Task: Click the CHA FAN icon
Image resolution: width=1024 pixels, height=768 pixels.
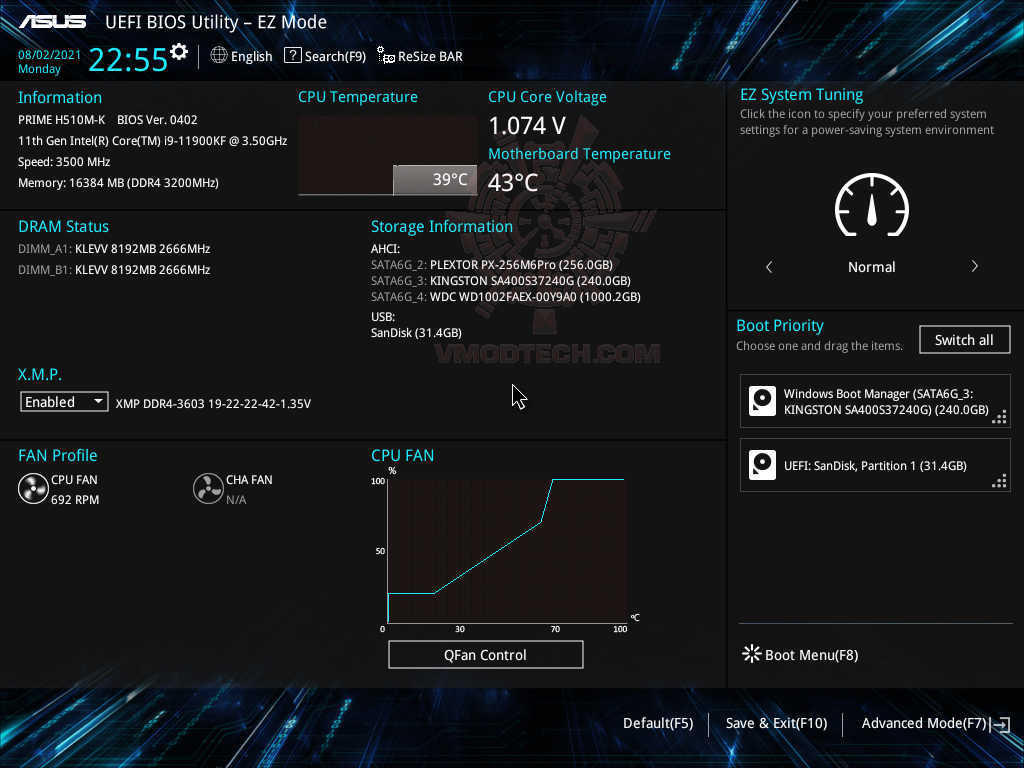Action: pos(208,489)
